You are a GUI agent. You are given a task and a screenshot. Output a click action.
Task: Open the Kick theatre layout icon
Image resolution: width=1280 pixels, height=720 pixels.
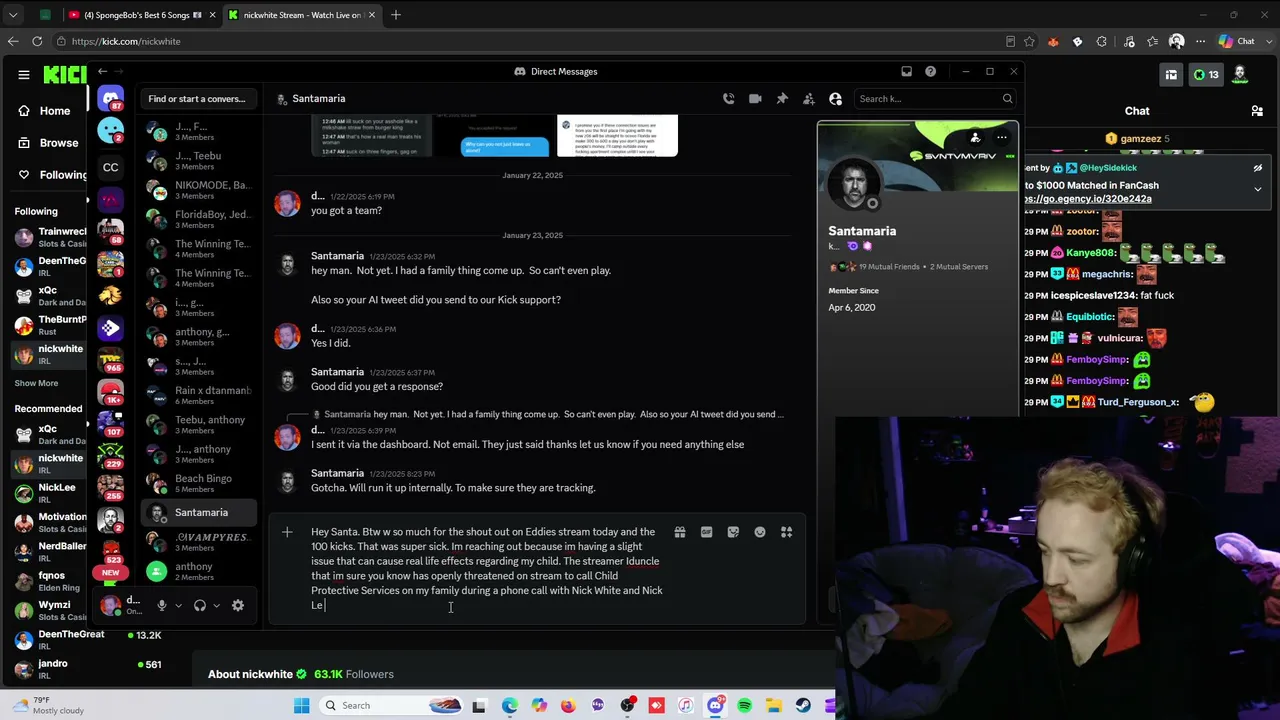point(1171,75)
